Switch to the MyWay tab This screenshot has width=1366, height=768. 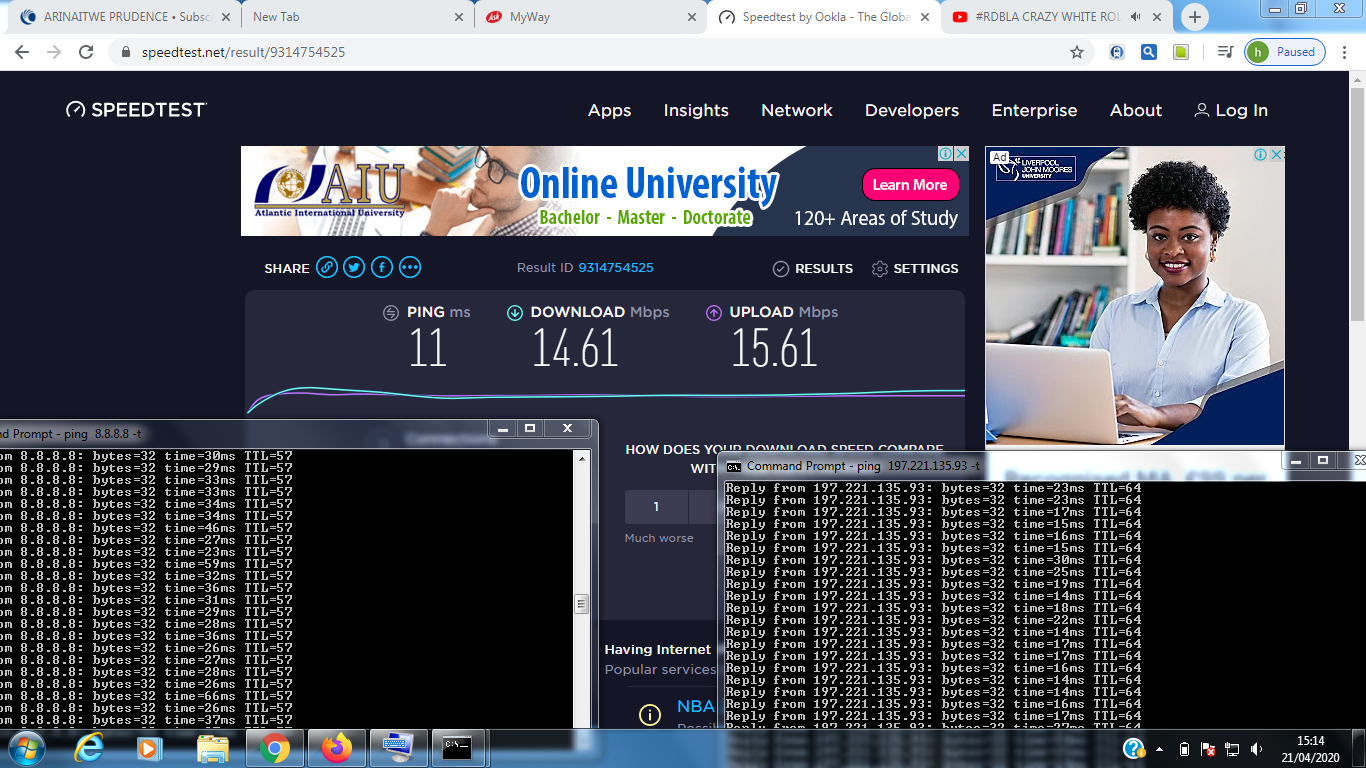click(x=590, y=17)
